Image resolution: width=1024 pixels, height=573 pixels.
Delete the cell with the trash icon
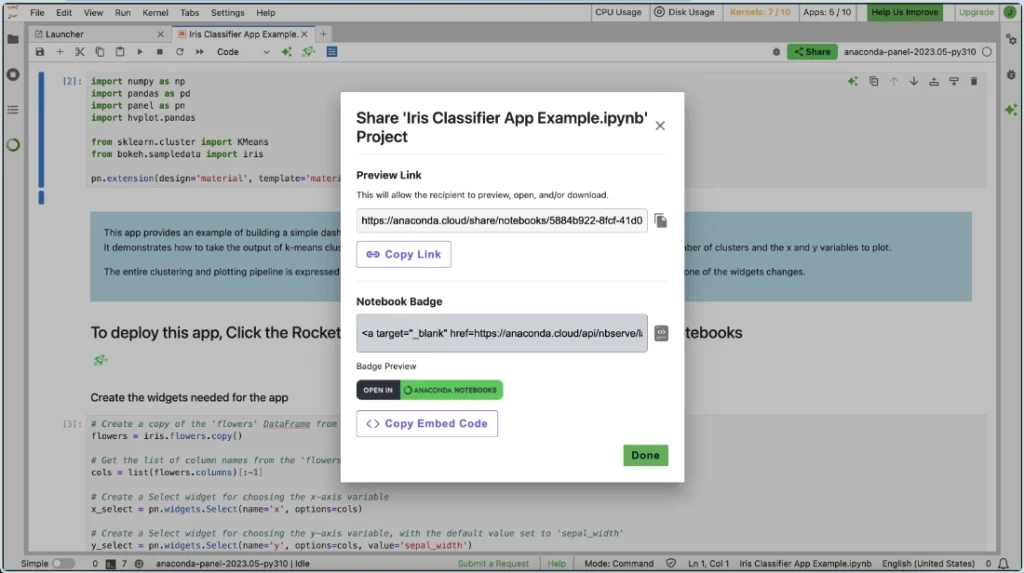pyautogui.click(x=974, y=82)
